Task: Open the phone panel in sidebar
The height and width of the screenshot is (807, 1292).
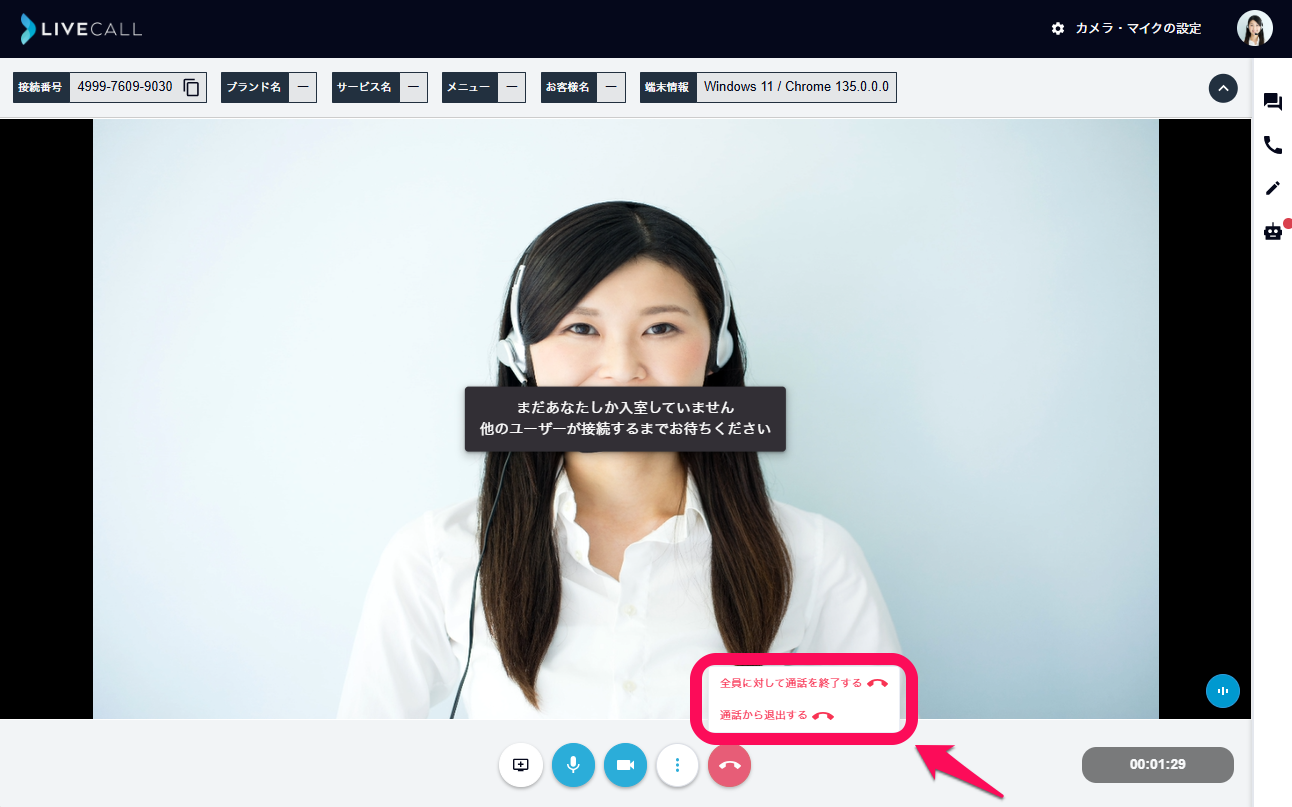Action: pyautogui.click(x=1272, y=145)
